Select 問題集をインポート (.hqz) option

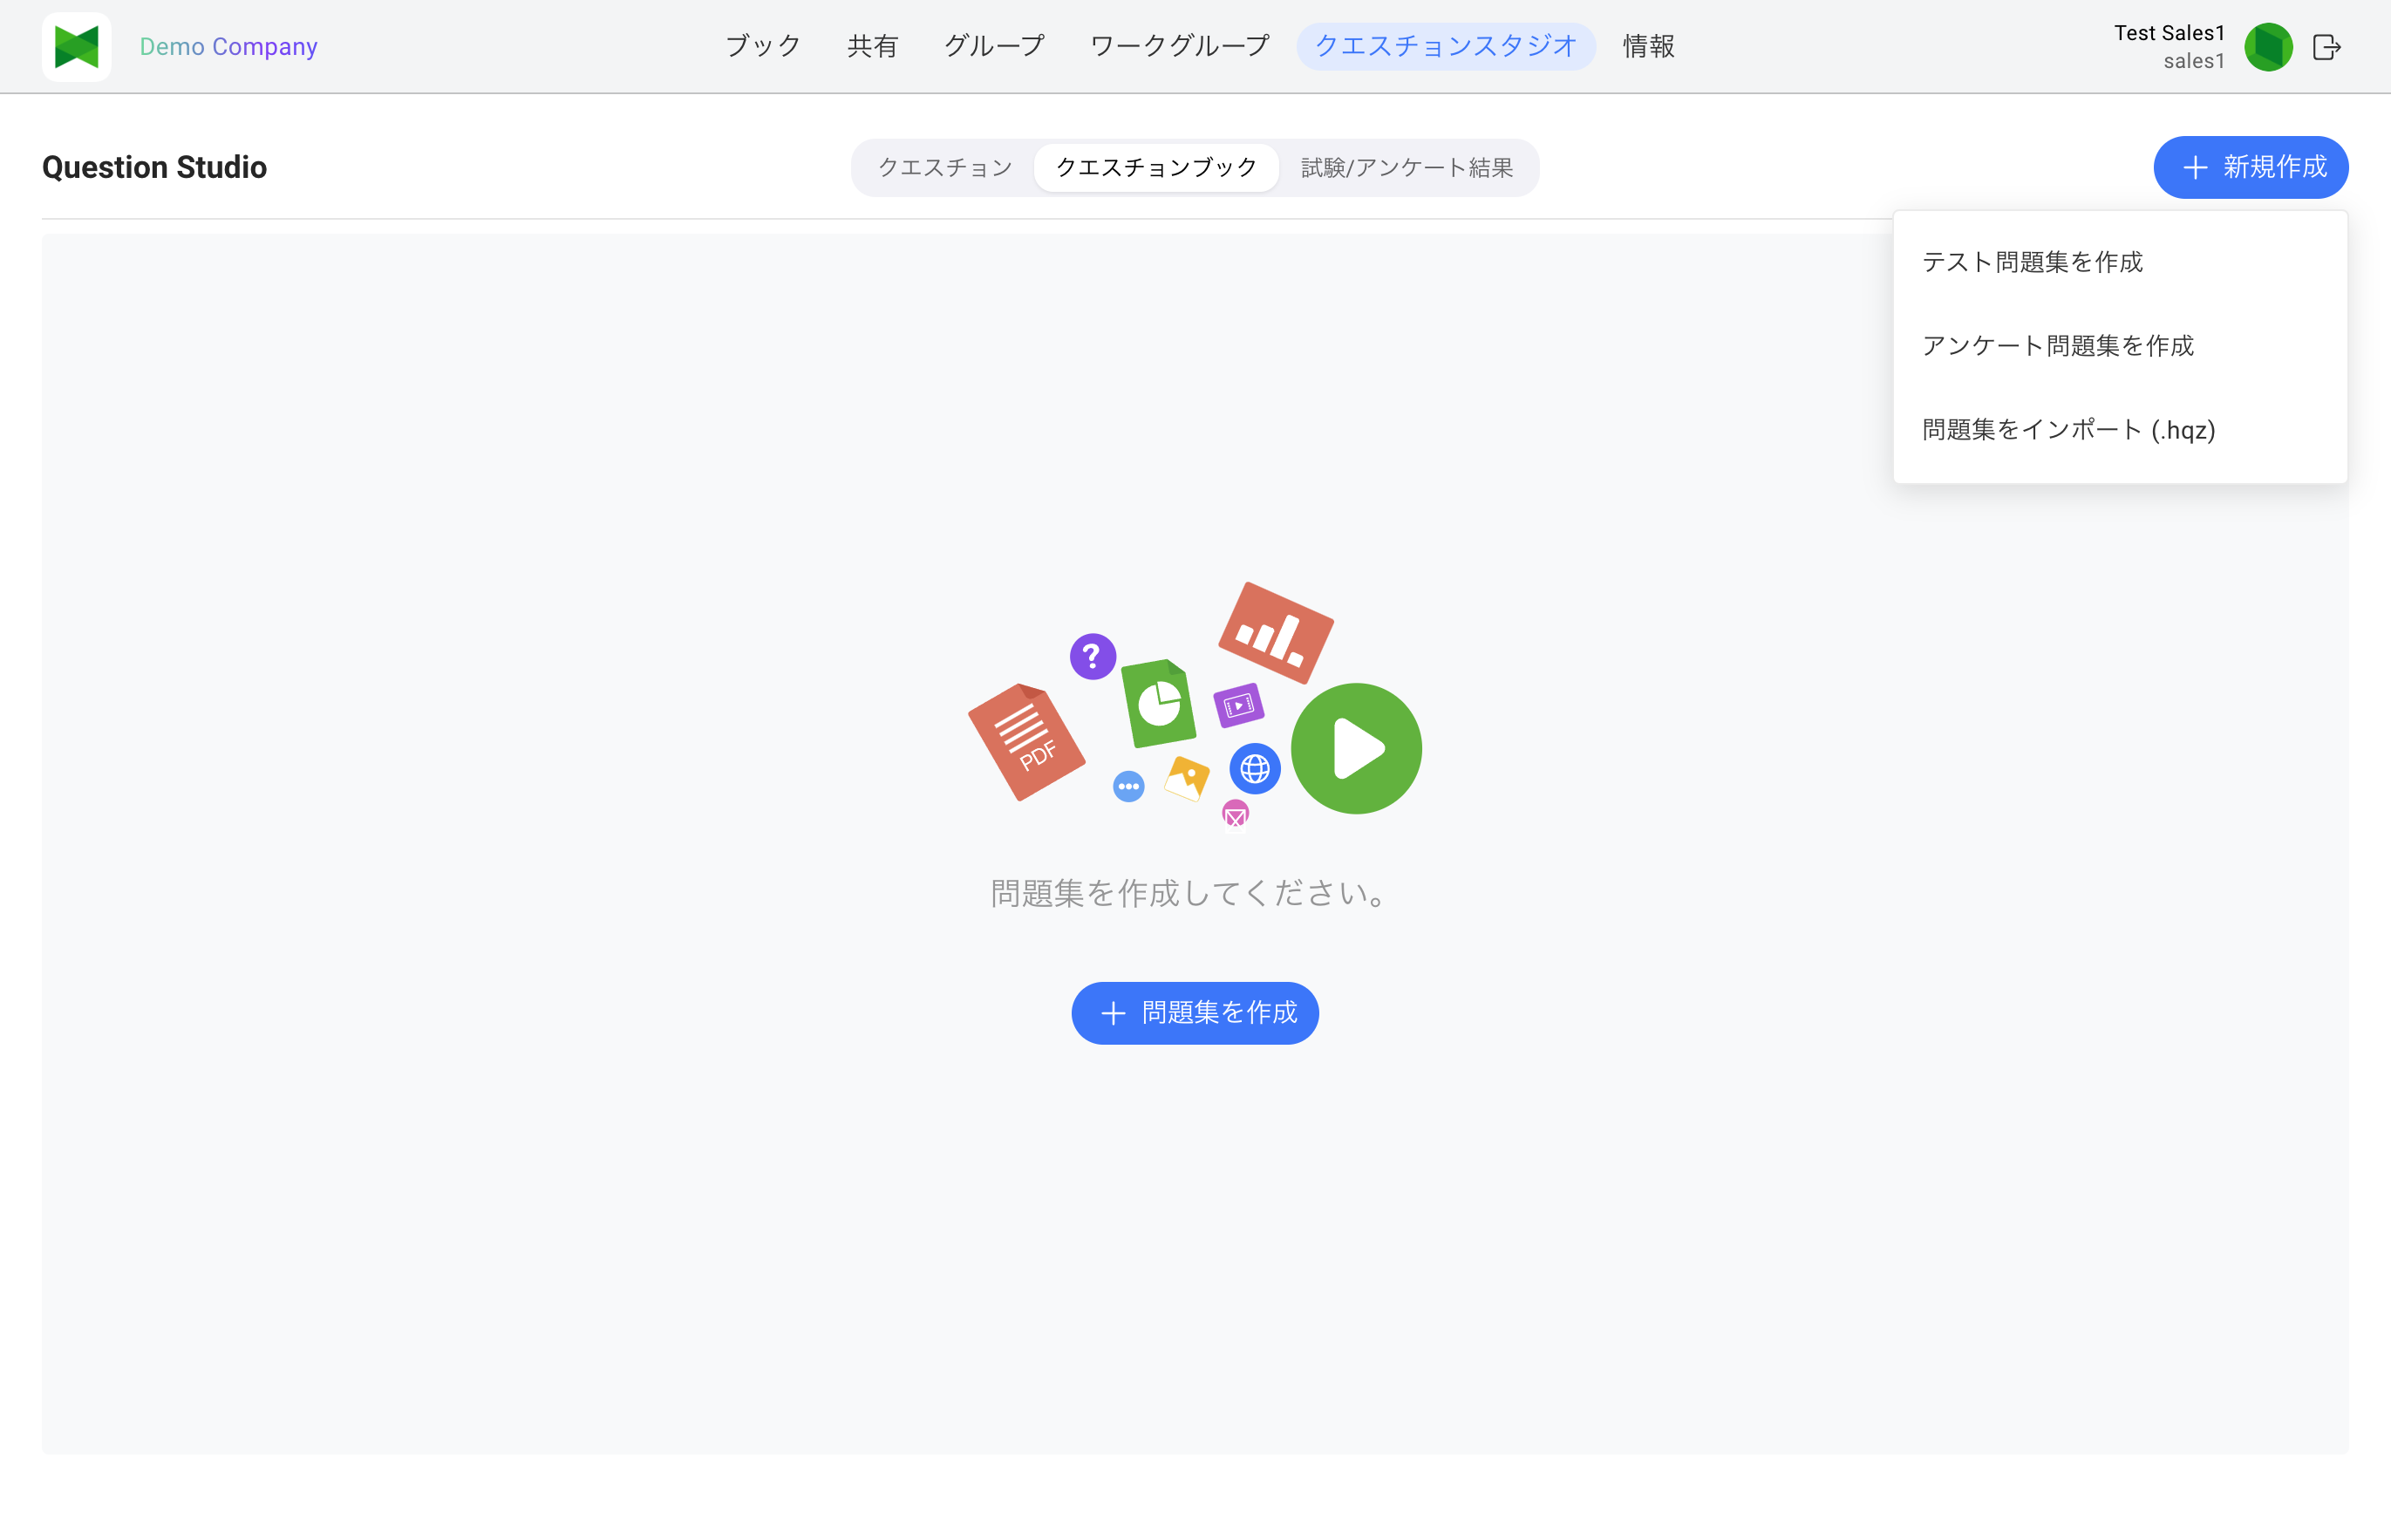coord(2120,430)
